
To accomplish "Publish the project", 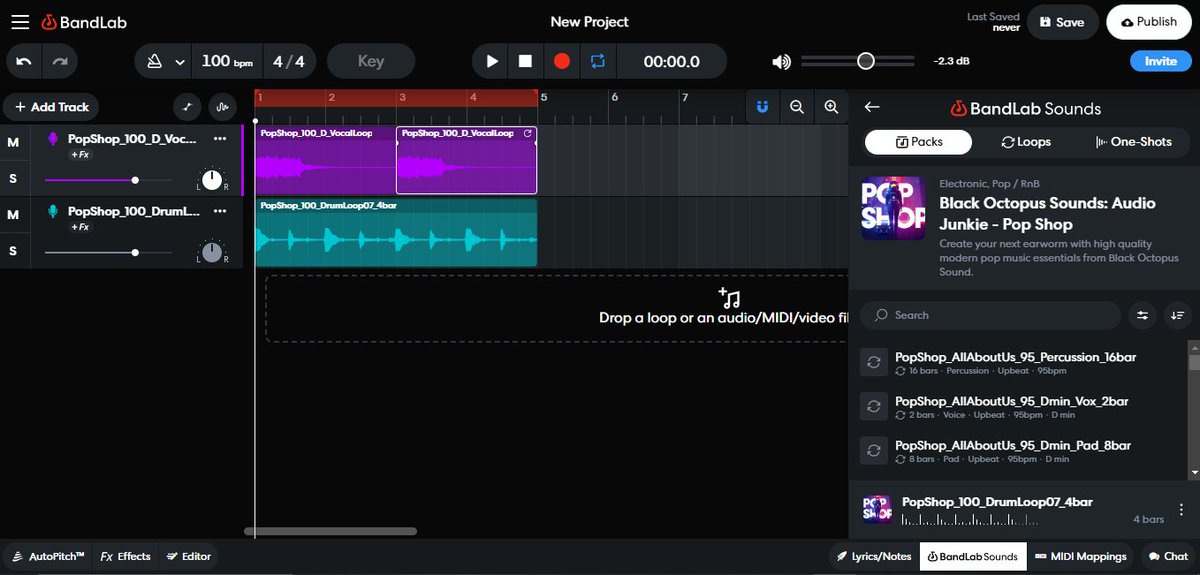I will [1149, 22].
